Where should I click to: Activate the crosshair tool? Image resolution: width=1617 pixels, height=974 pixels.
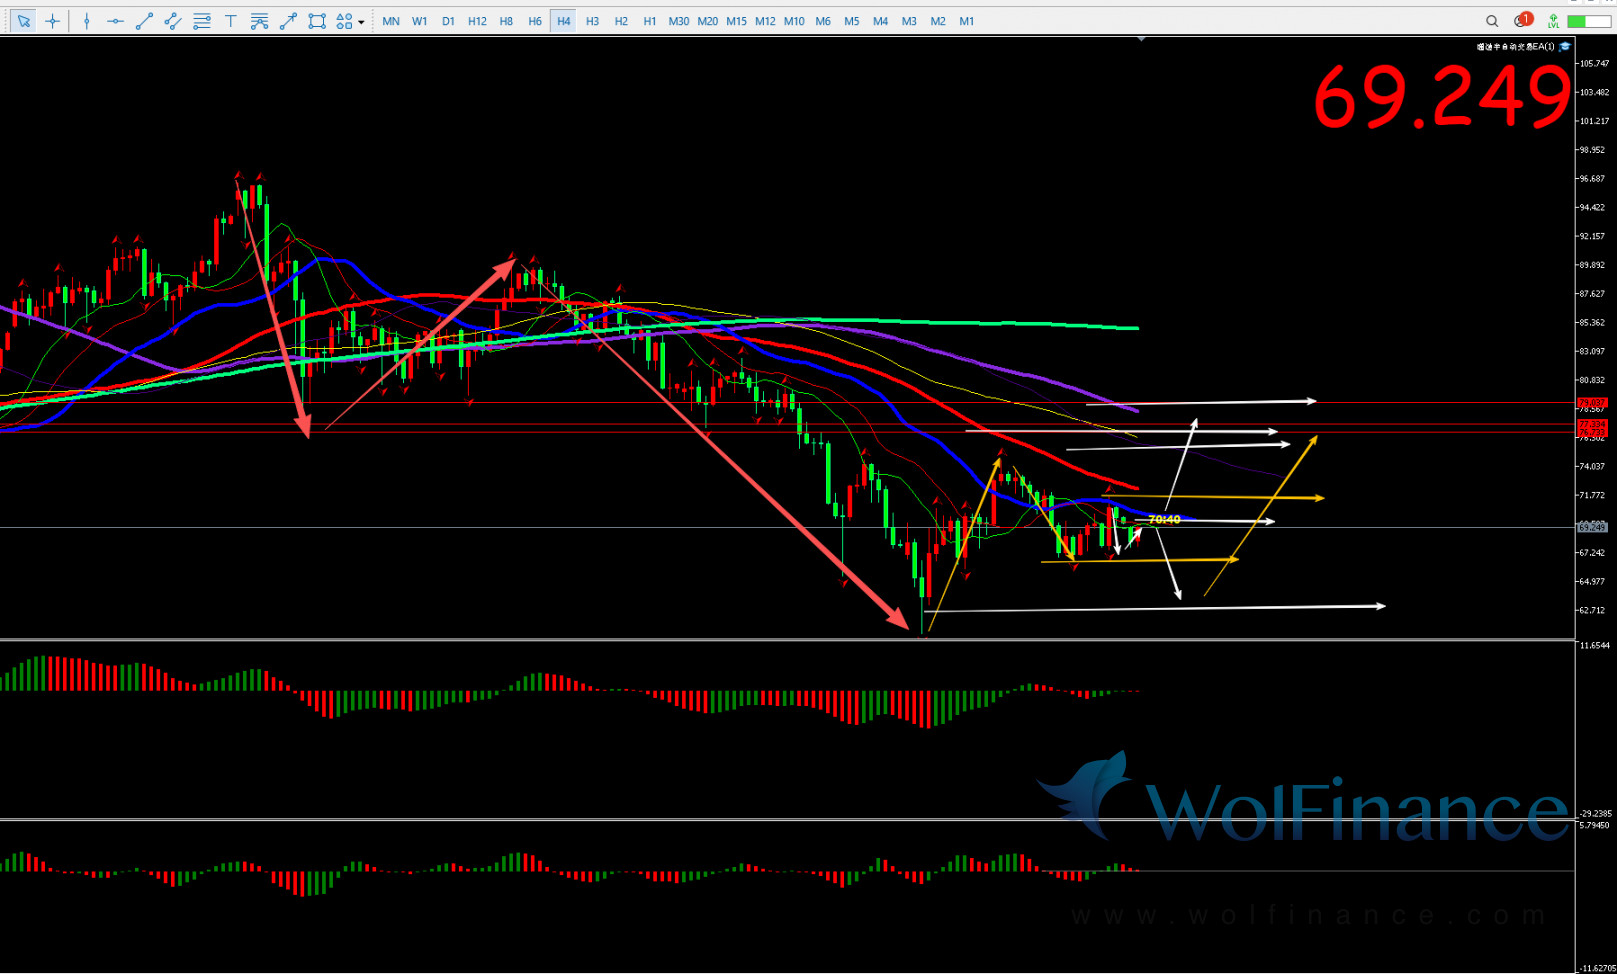(x=53, y=21)
